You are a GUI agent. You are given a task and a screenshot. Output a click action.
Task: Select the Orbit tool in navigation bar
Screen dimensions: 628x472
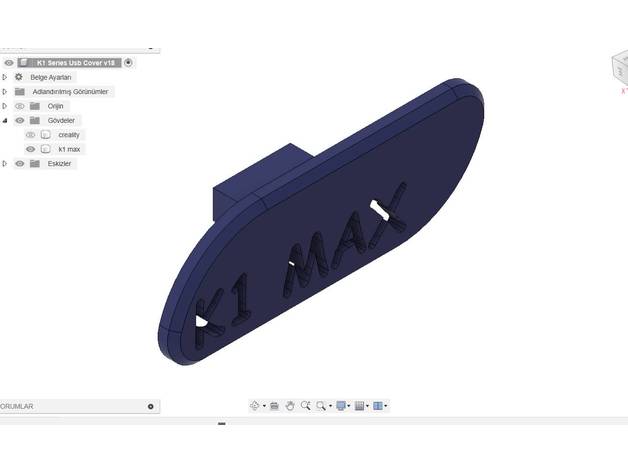[x=254, y=406]
